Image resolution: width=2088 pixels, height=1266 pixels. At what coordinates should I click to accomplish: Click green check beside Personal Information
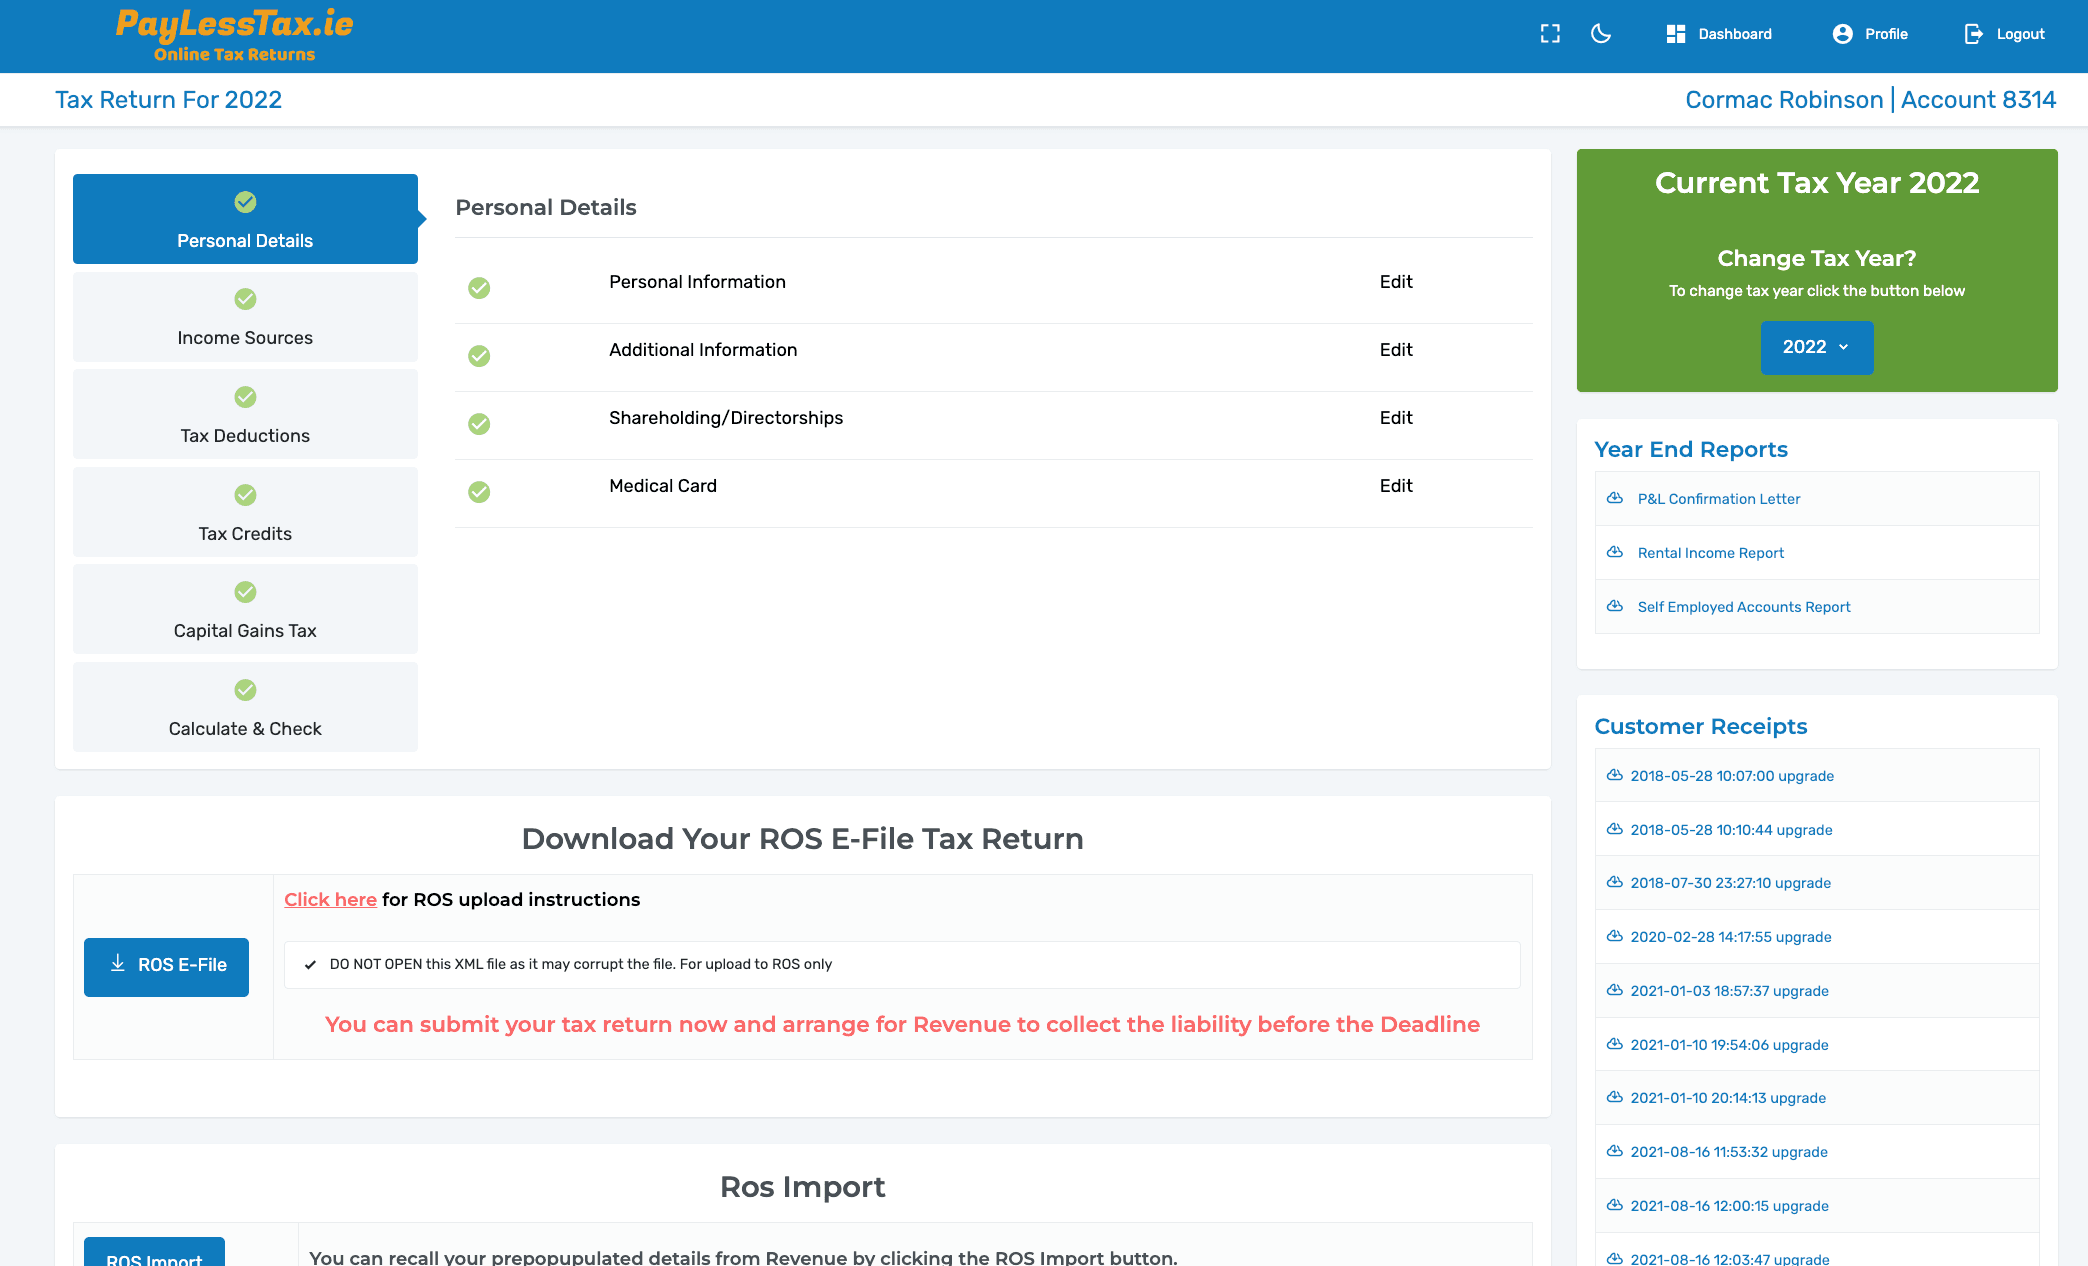479,288
